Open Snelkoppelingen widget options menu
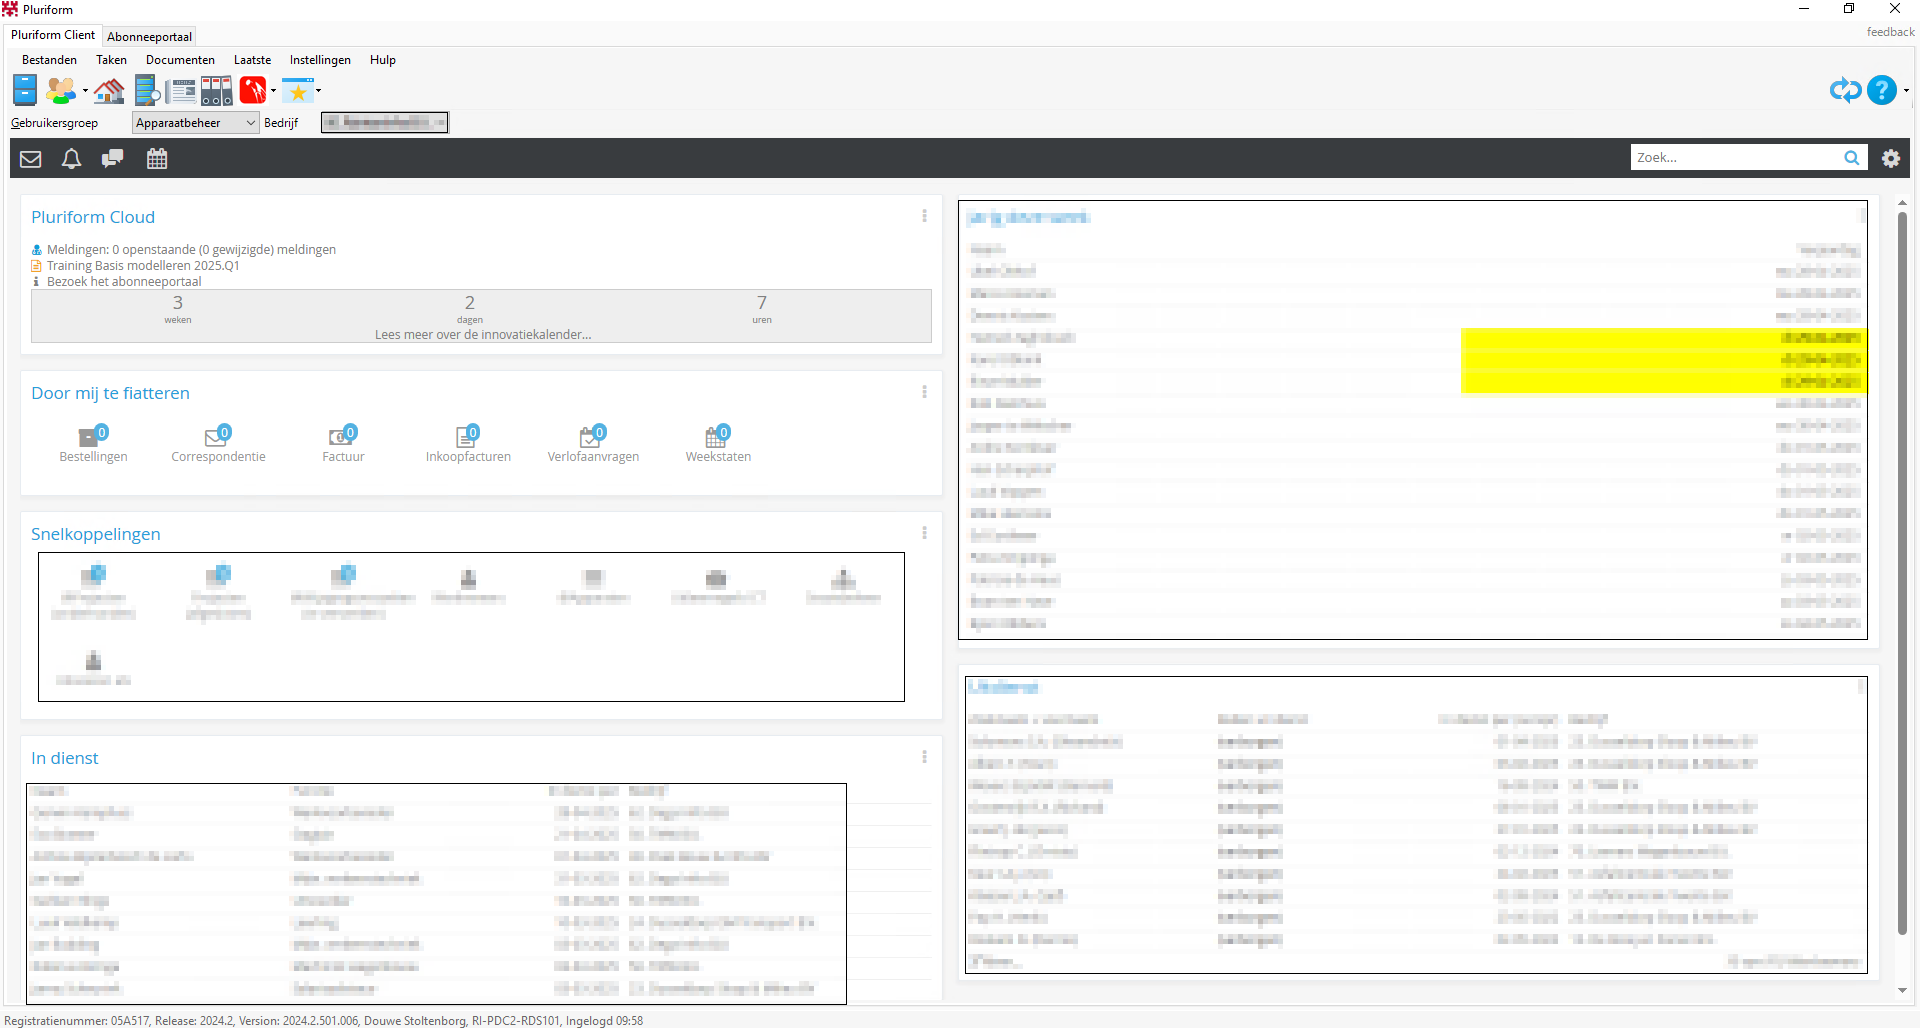Screen dimensions: 1920x1028 point(924,533)
